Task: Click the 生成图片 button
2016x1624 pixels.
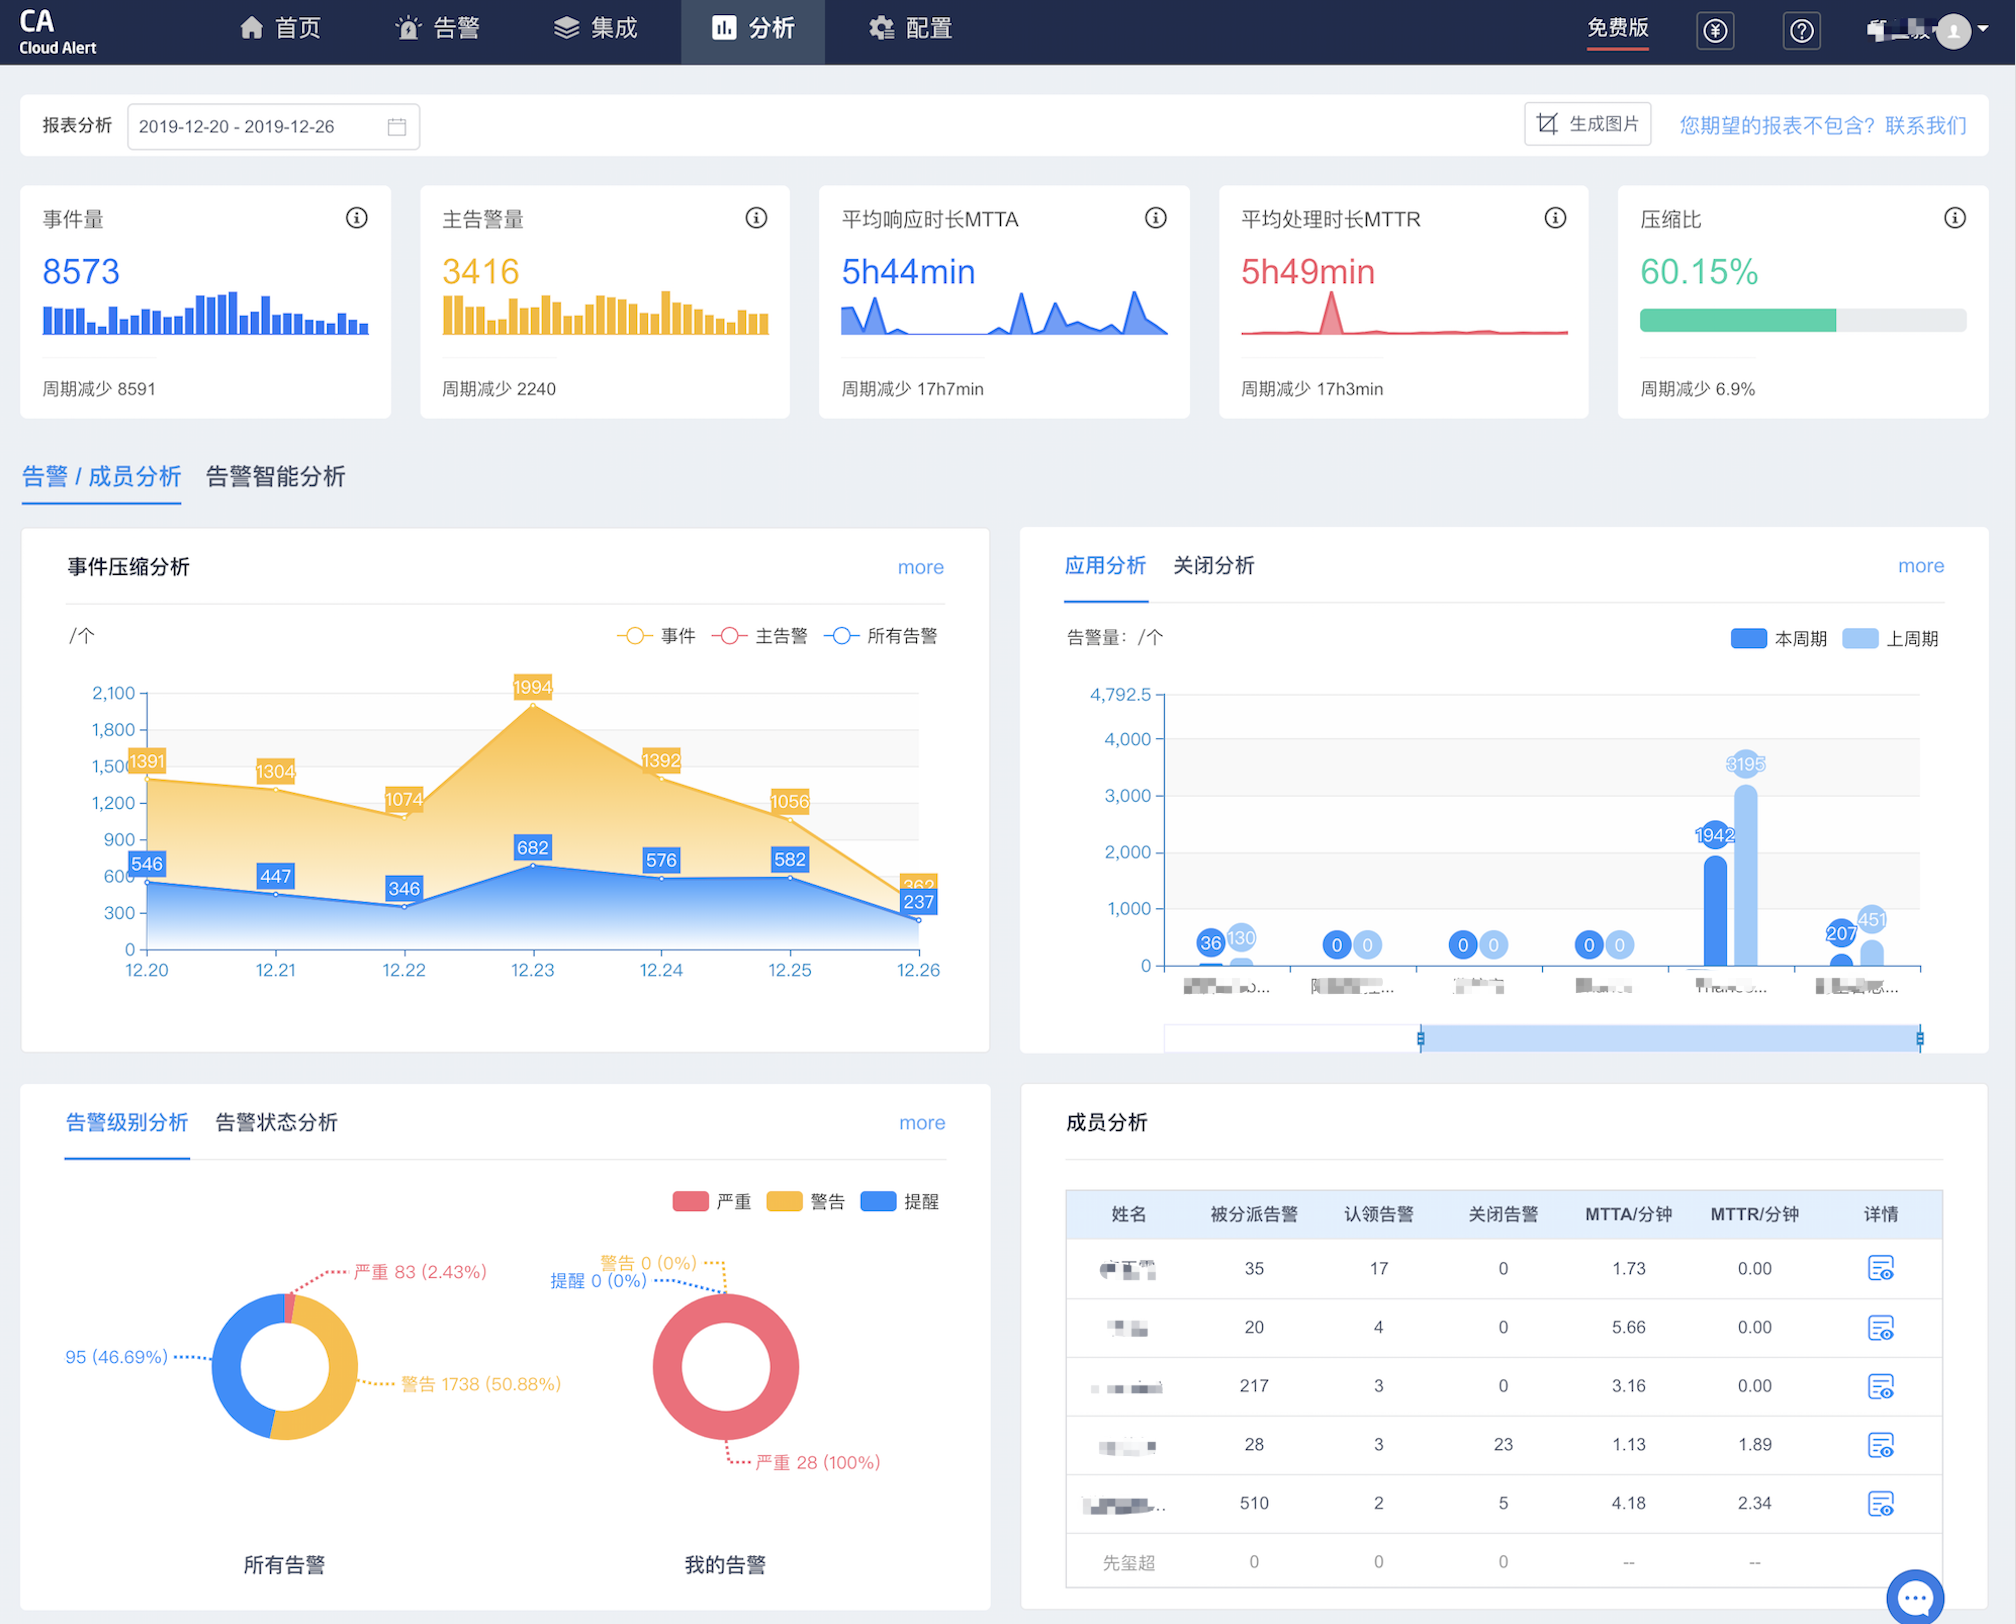Action: [x=1587, y=124]
